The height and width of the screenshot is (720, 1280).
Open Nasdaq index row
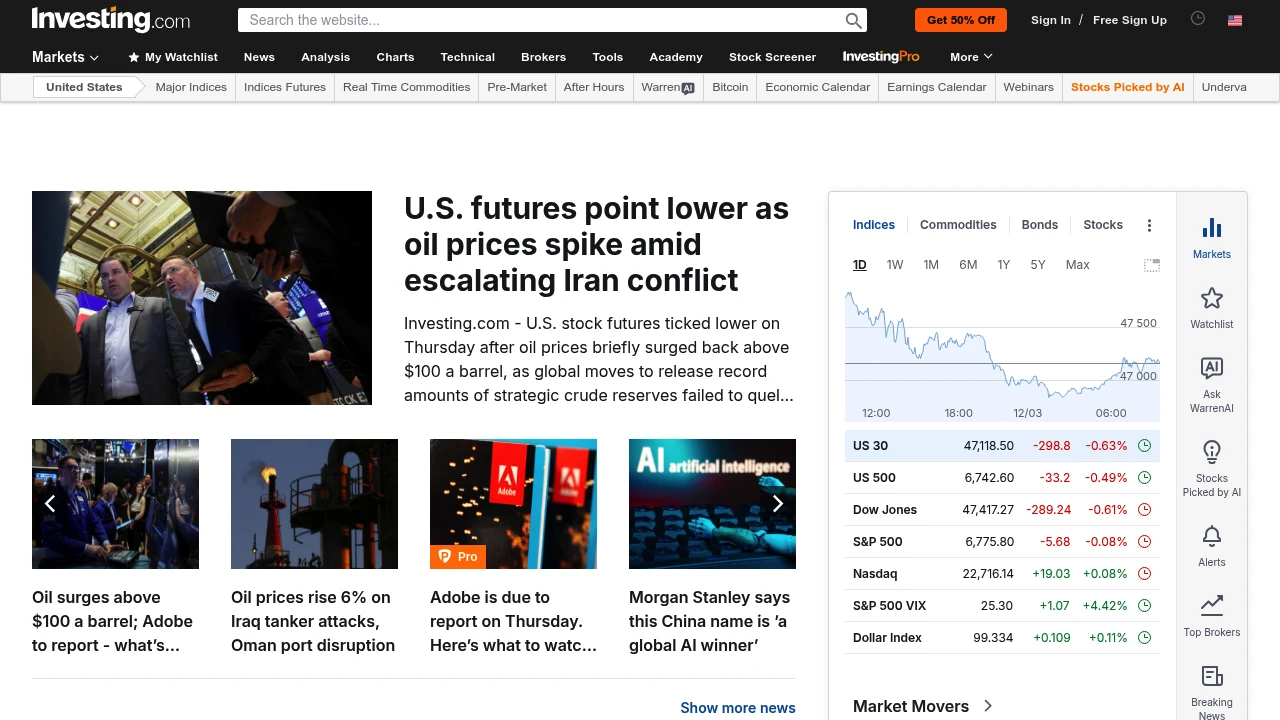(1002, 574)
